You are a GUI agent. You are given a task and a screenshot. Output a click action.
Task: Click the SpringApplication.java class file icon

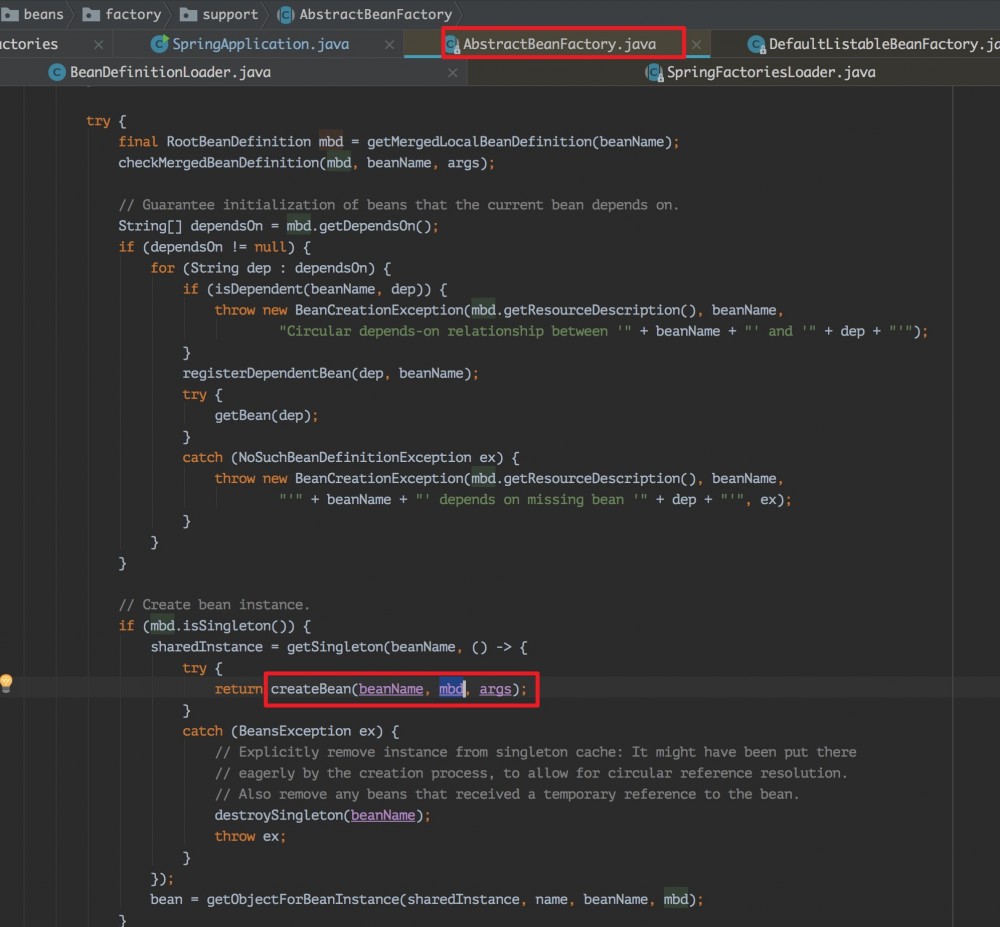tap(159, 44)
